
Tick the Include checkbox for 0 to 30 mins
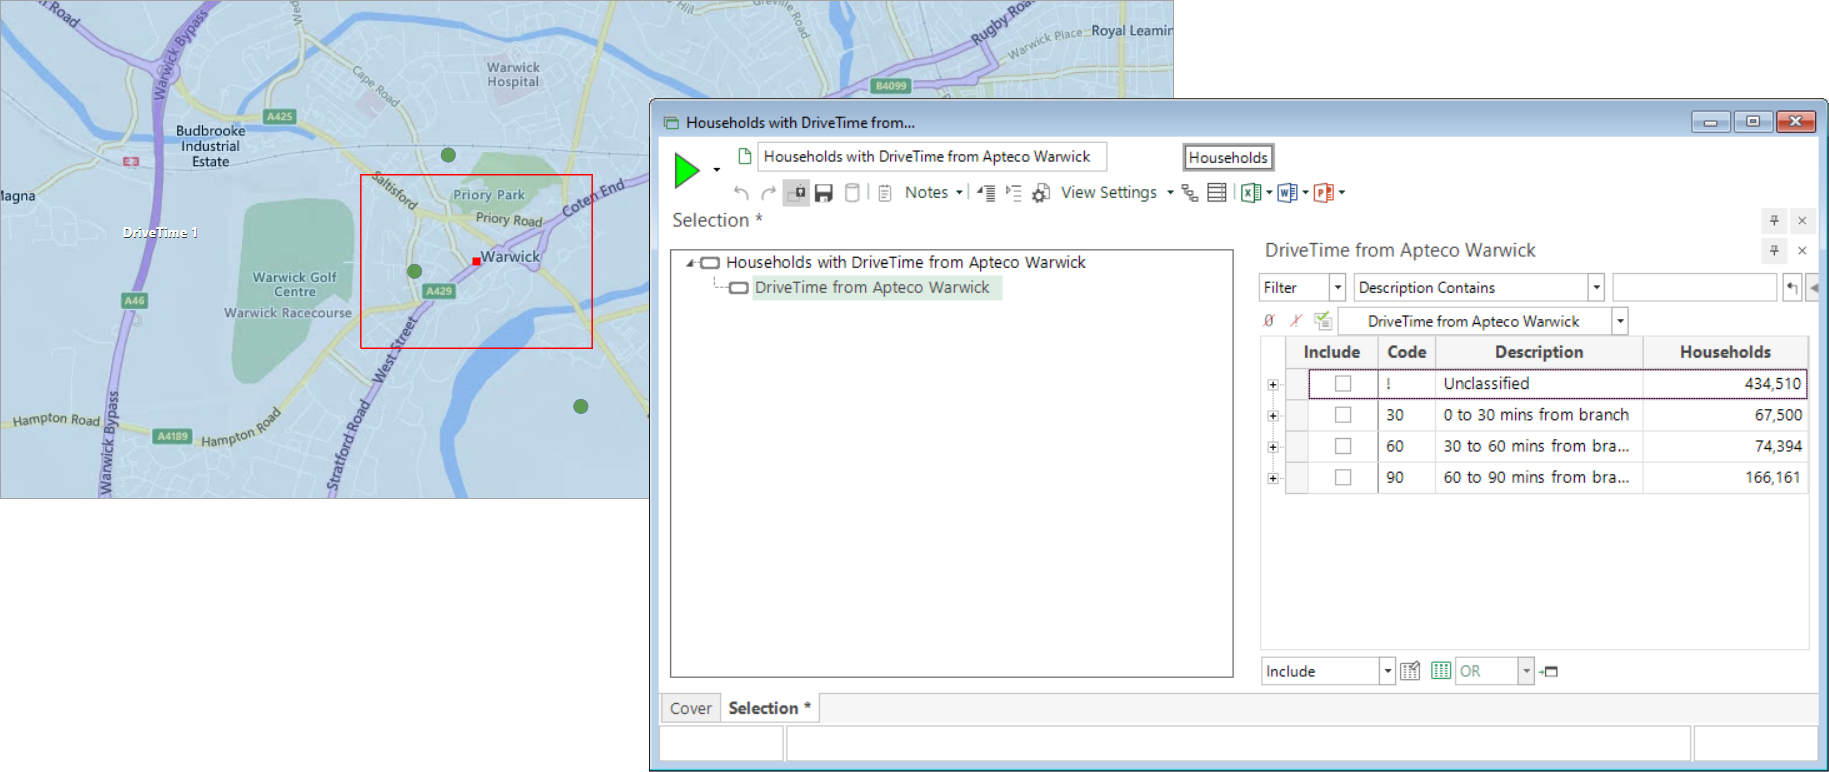point(1343,414)
